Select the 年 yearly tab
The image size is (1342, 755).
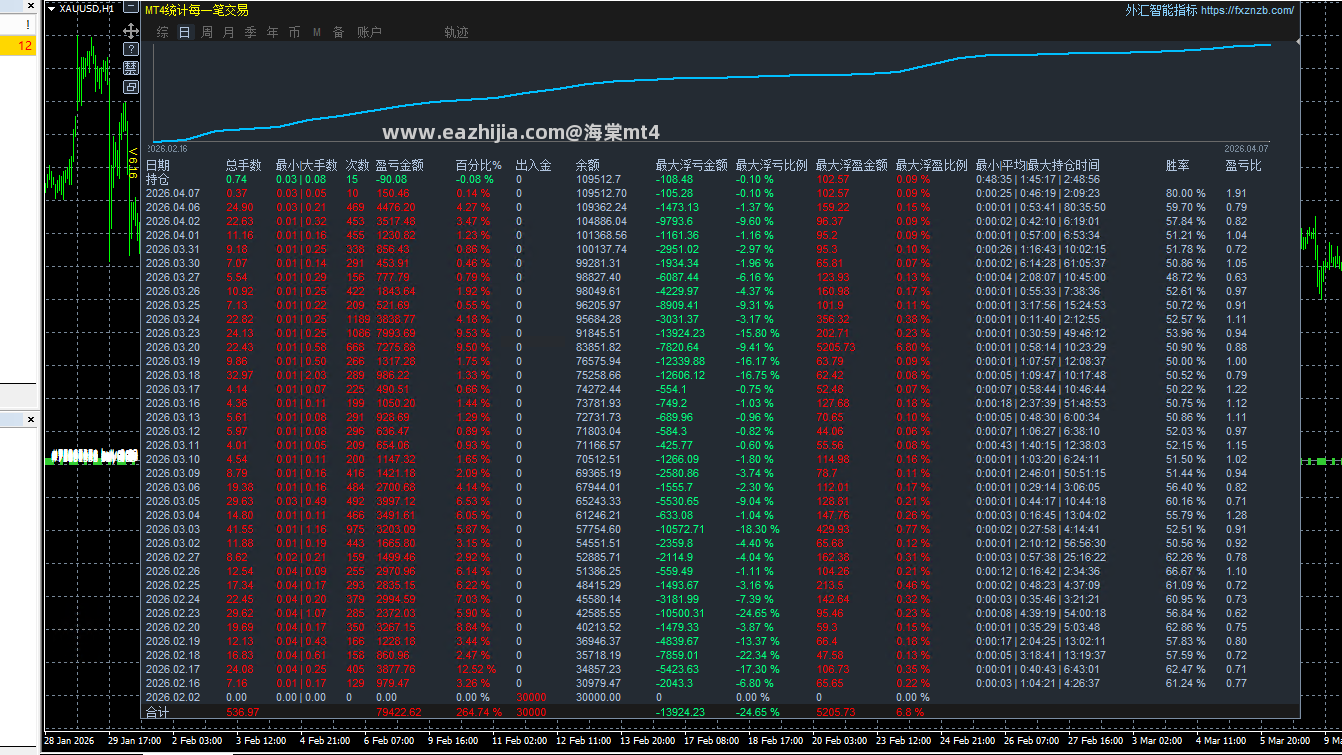(272, 32)
